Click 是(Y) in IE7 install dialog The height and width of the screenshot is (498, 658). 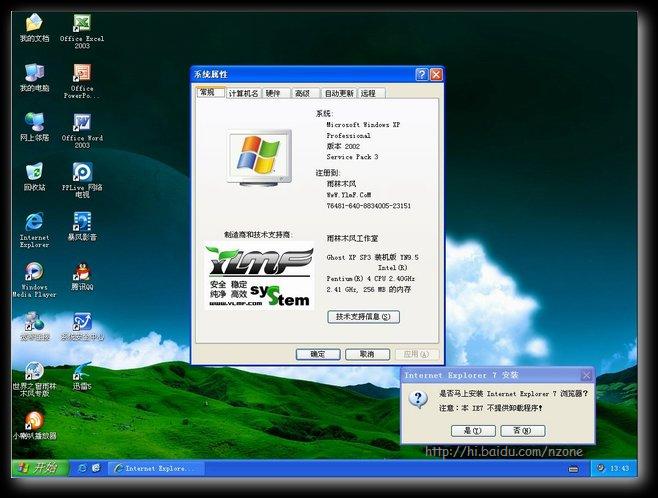point(473,430)
